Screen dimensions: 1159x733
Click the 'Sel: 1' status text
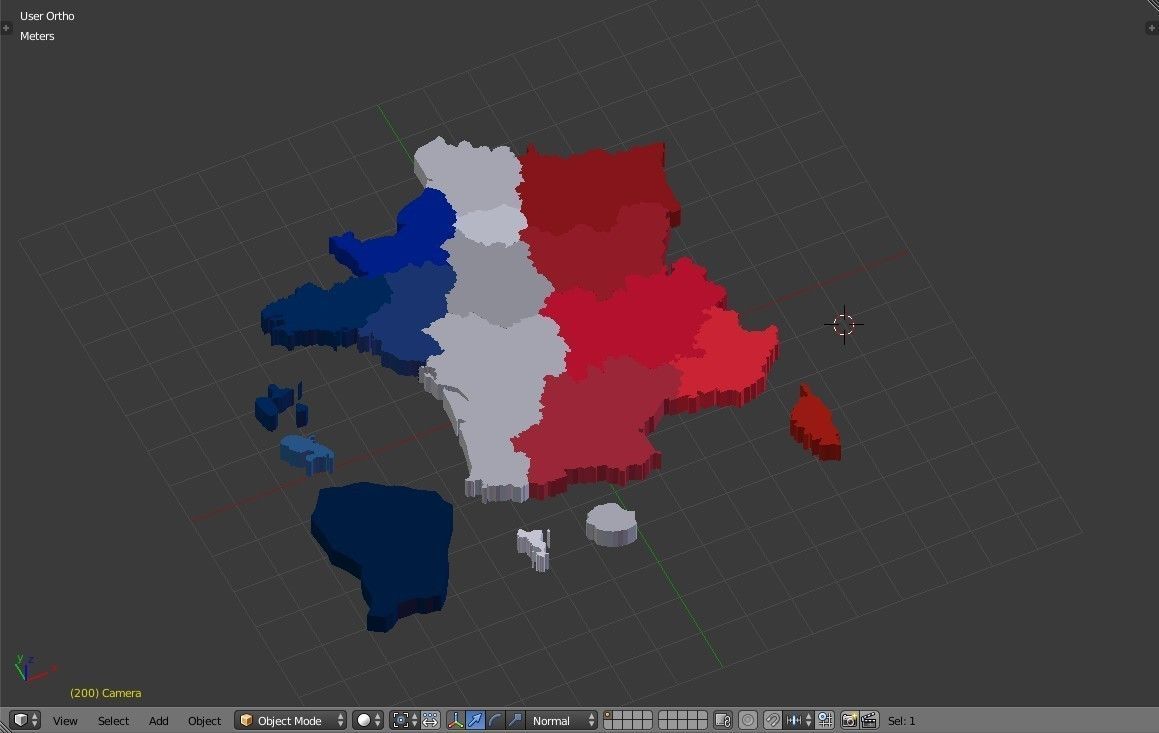click(x=901, y=720)
